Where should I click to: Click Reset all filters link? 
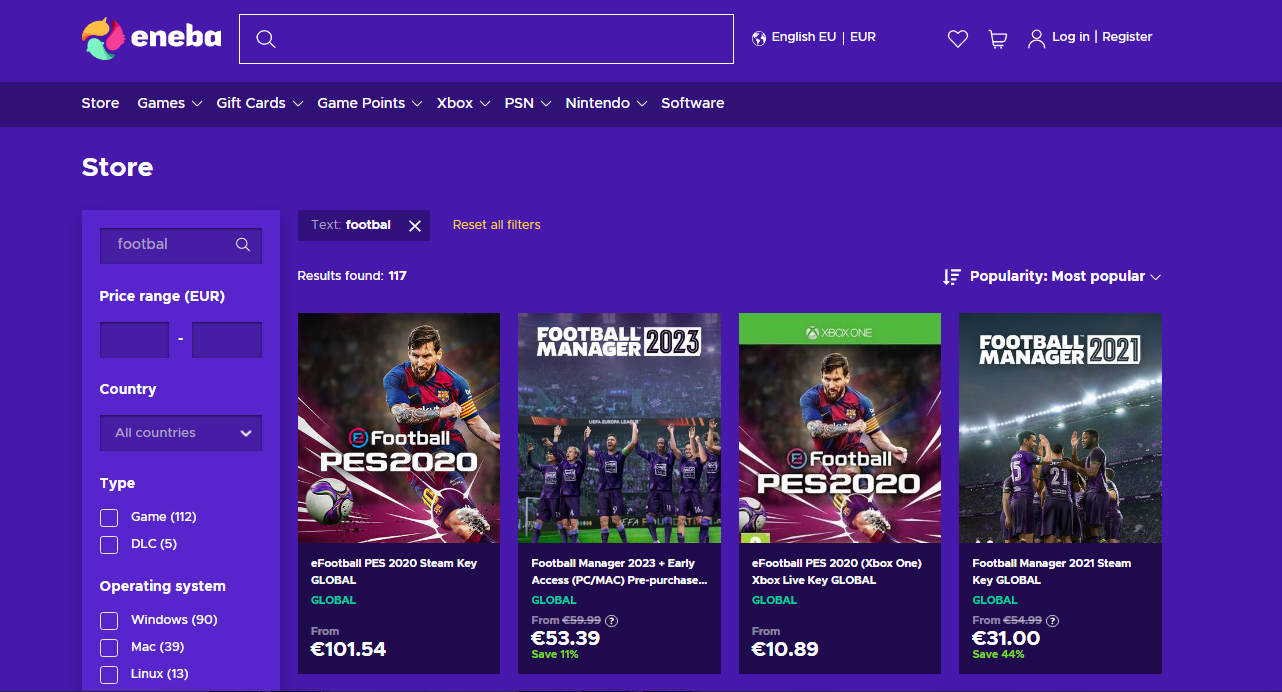496,225
